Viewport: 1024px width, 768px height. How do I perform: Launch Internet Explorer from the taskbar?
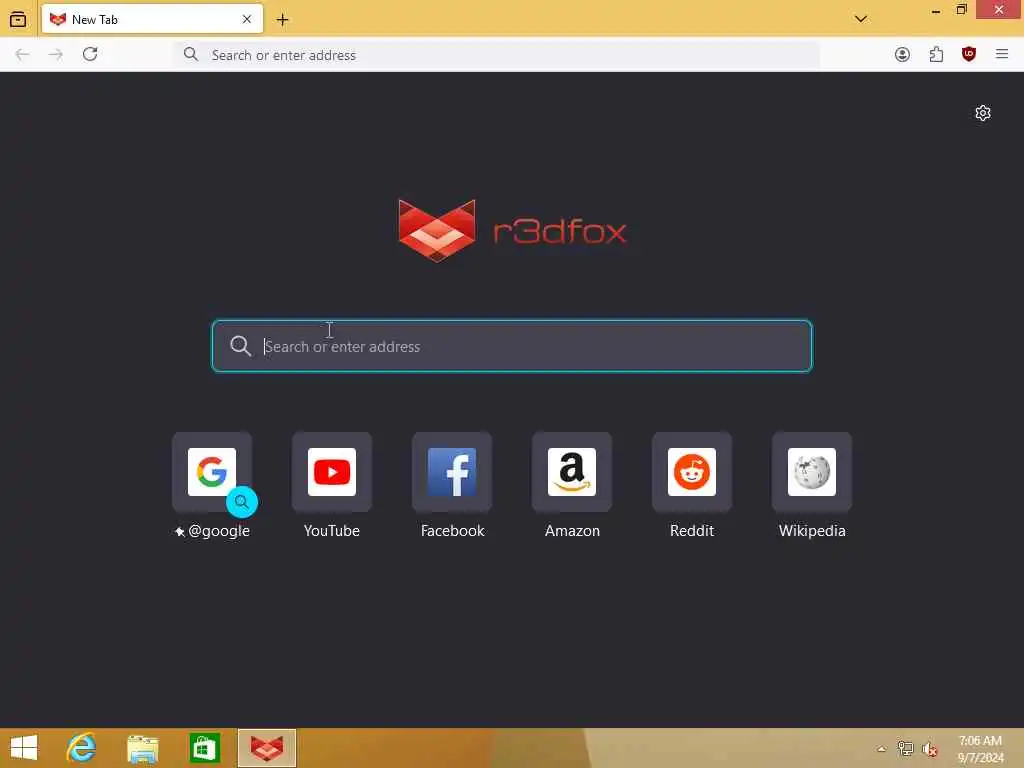81,748
